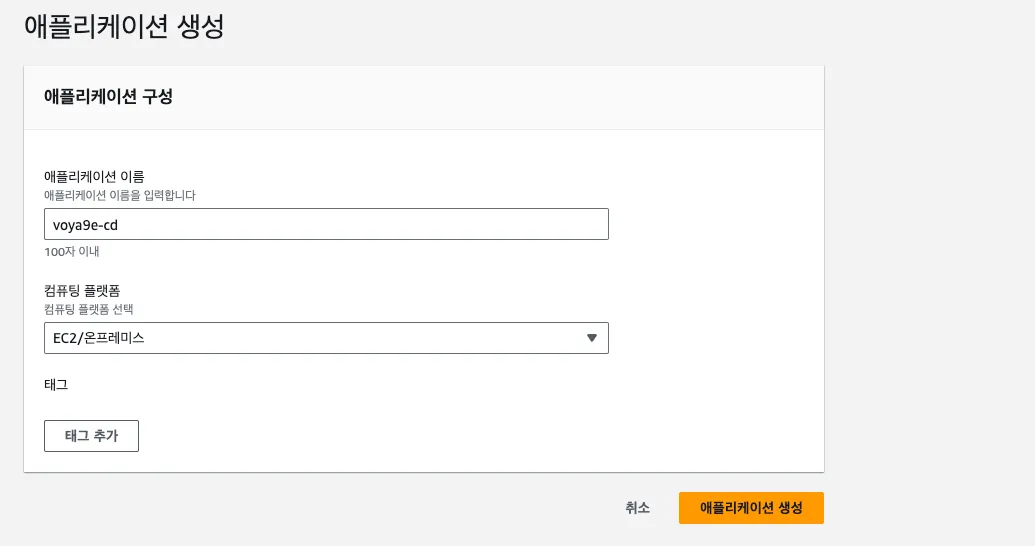Click the 100자 이내 hint text

(x=72, y=252)
